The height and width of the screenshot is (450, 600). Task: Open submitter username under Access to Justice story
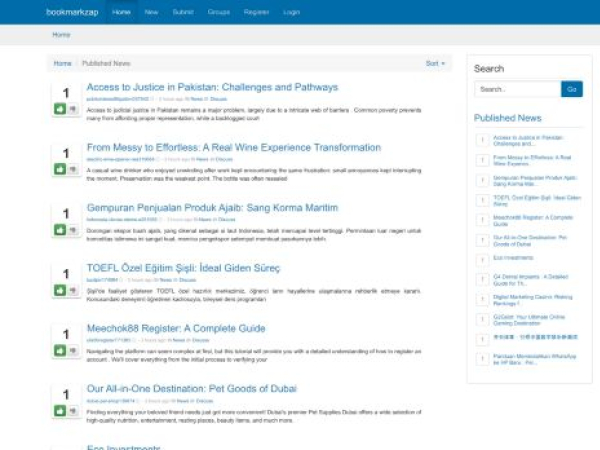click(117, 99)
